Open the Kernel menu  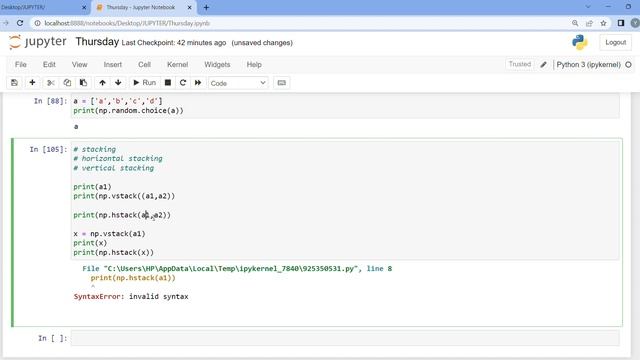(x=178, y=64)
